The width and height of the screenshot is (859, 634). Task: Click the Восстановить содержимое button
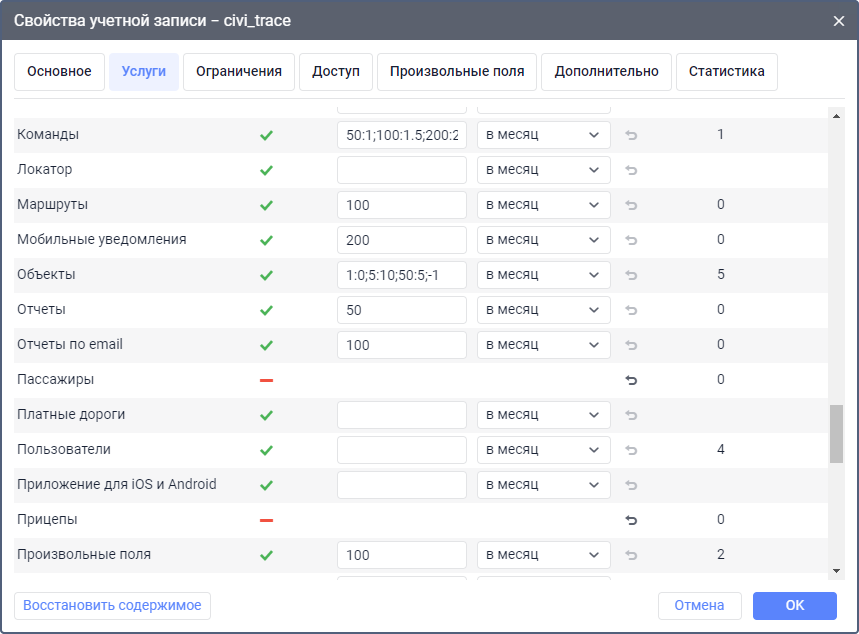[112, 605]
